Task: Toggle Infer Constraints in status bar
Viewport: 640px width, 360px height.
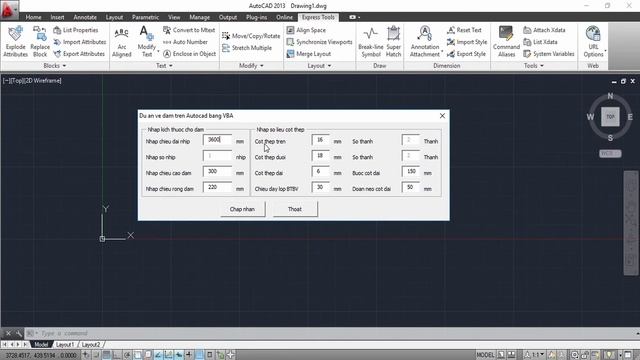Action: point(87,355)
